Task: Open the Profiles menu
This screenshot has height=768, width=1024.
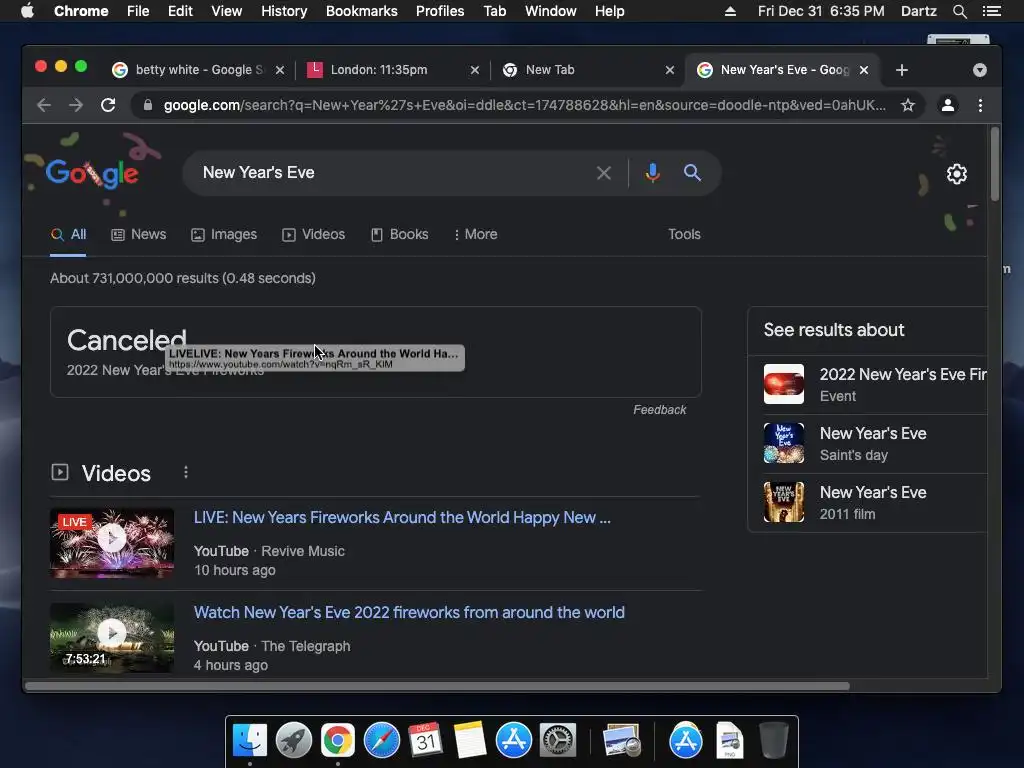Action: (x=440, y=11)
